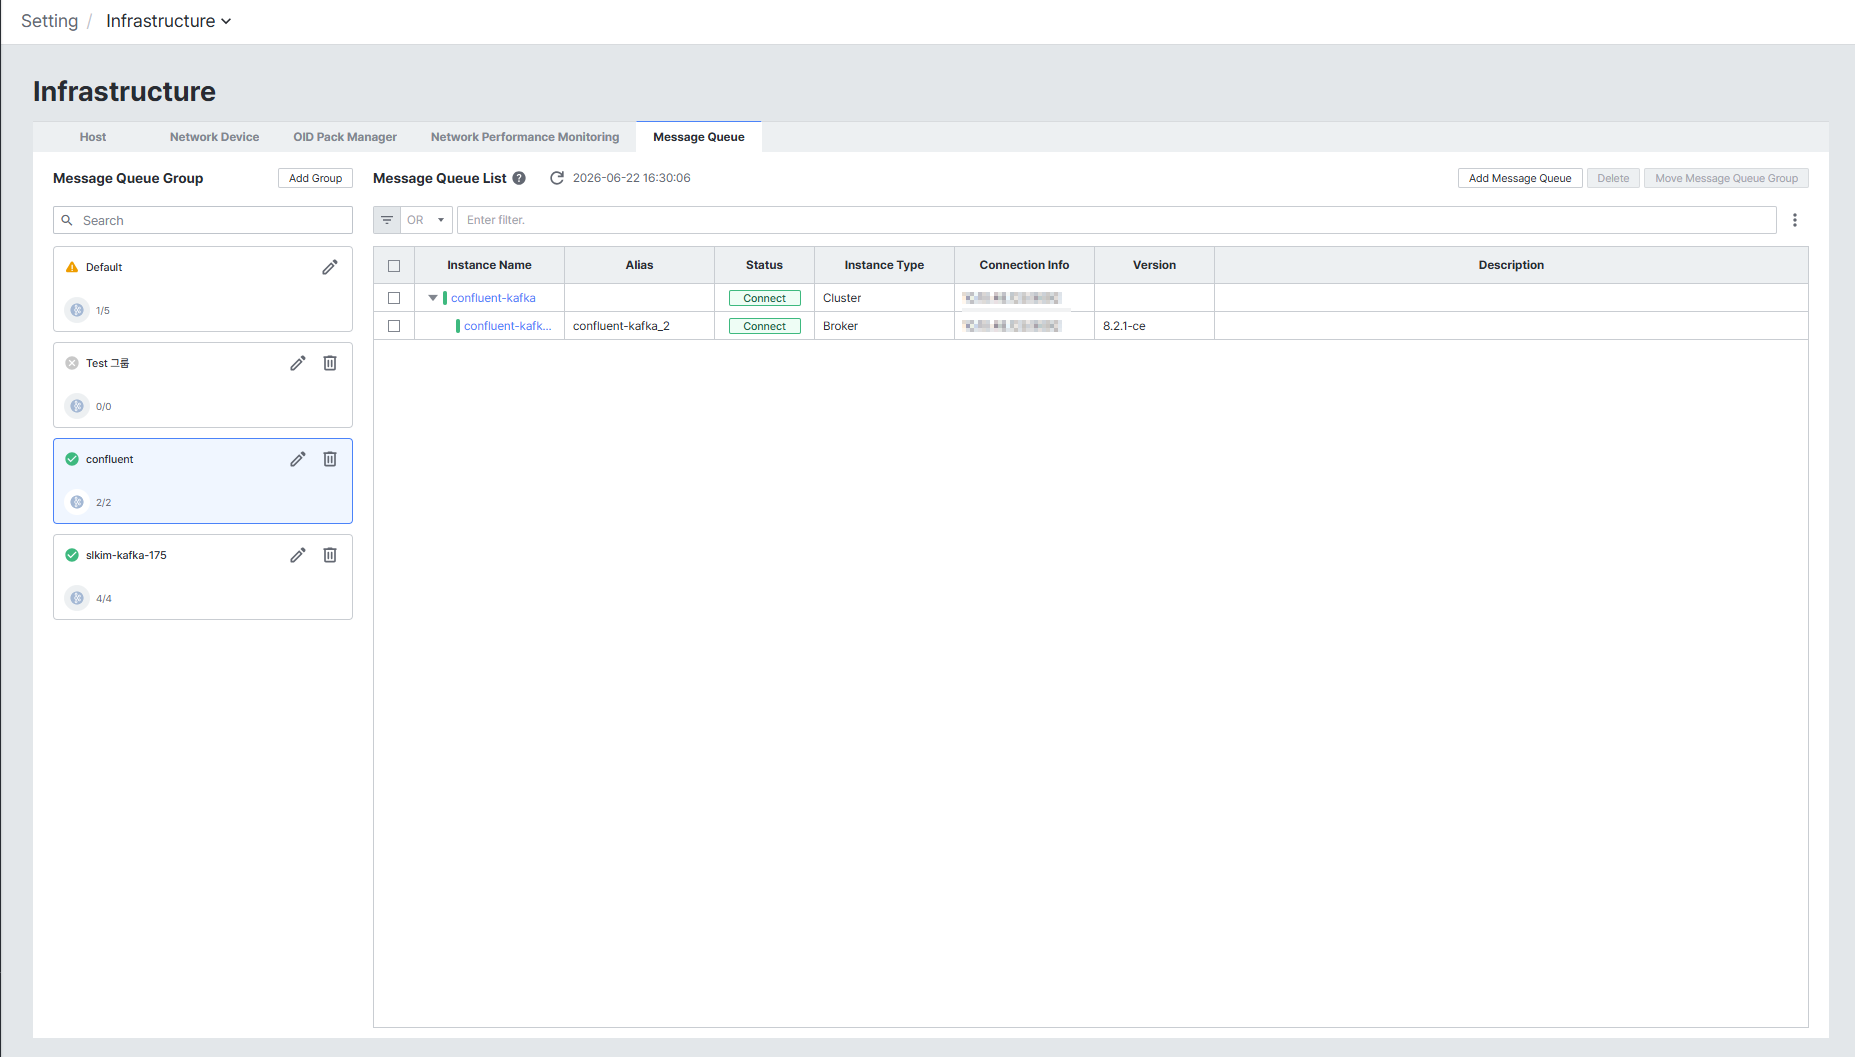Click the Add Group button
The width and height of the screenshot is (1855, 1057).
[315, 178]
